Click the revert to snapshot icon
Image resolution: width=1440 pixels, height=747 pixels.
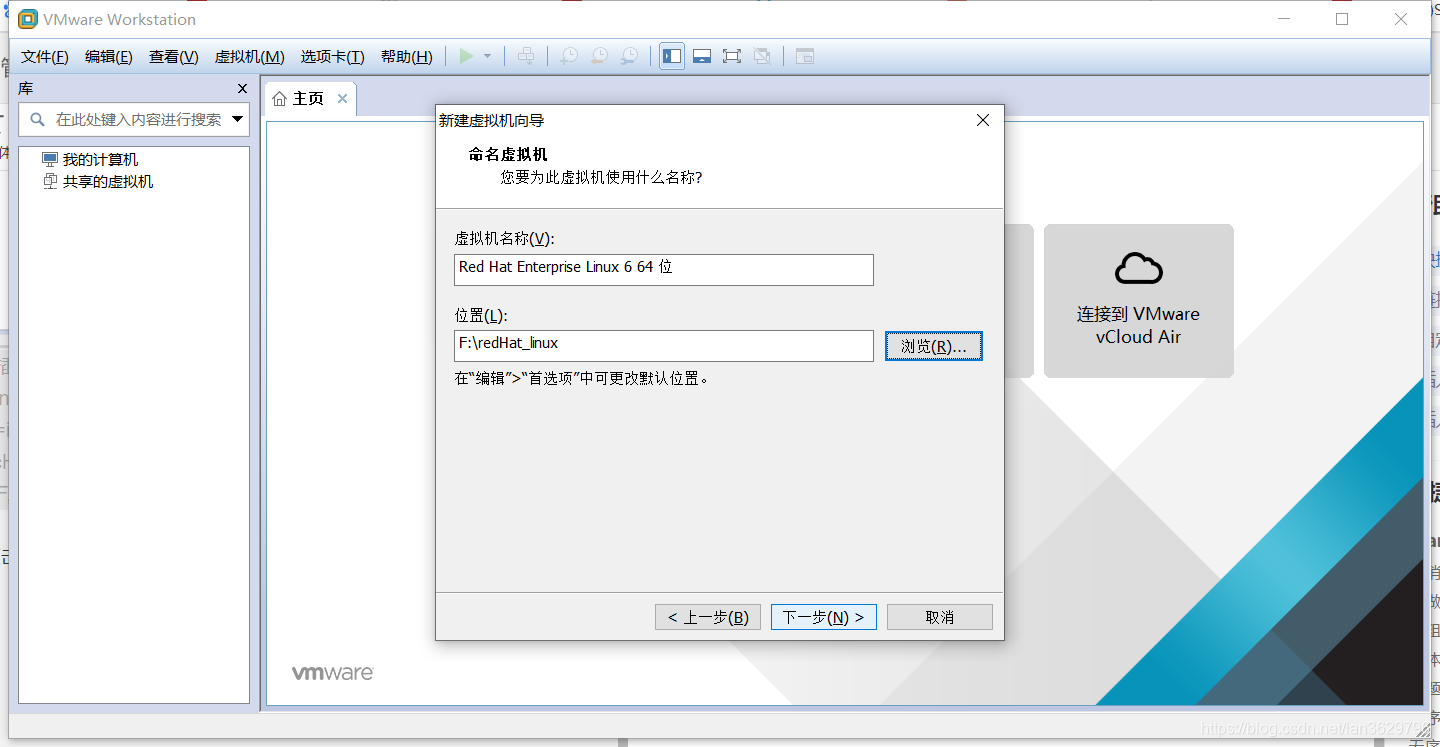(x=598, y=56)
